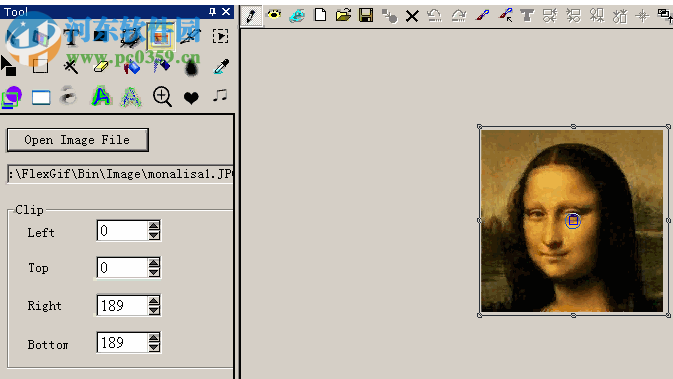Click the Undo toolbar arrow
Screen dimensions: 673x379
435,16
